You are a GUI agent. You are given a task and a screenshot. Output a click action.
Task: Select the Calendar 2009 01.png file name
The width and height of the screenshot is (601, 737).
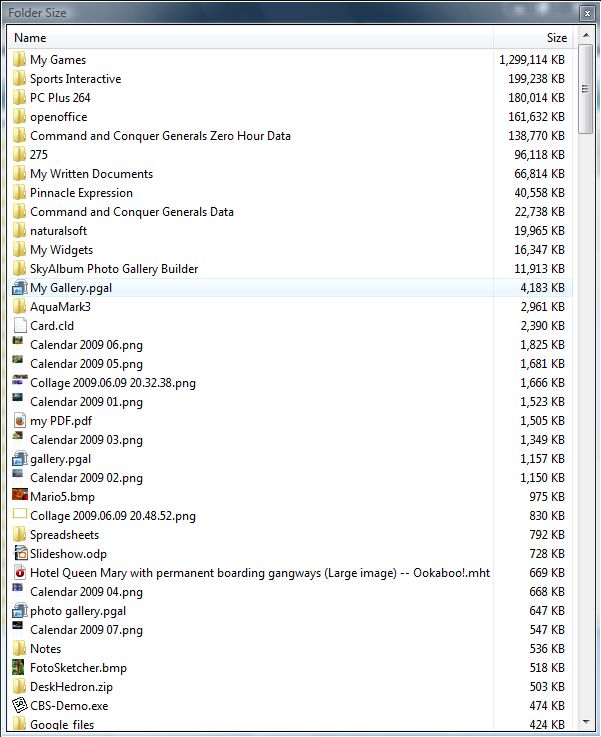click(x=86, y=402)
